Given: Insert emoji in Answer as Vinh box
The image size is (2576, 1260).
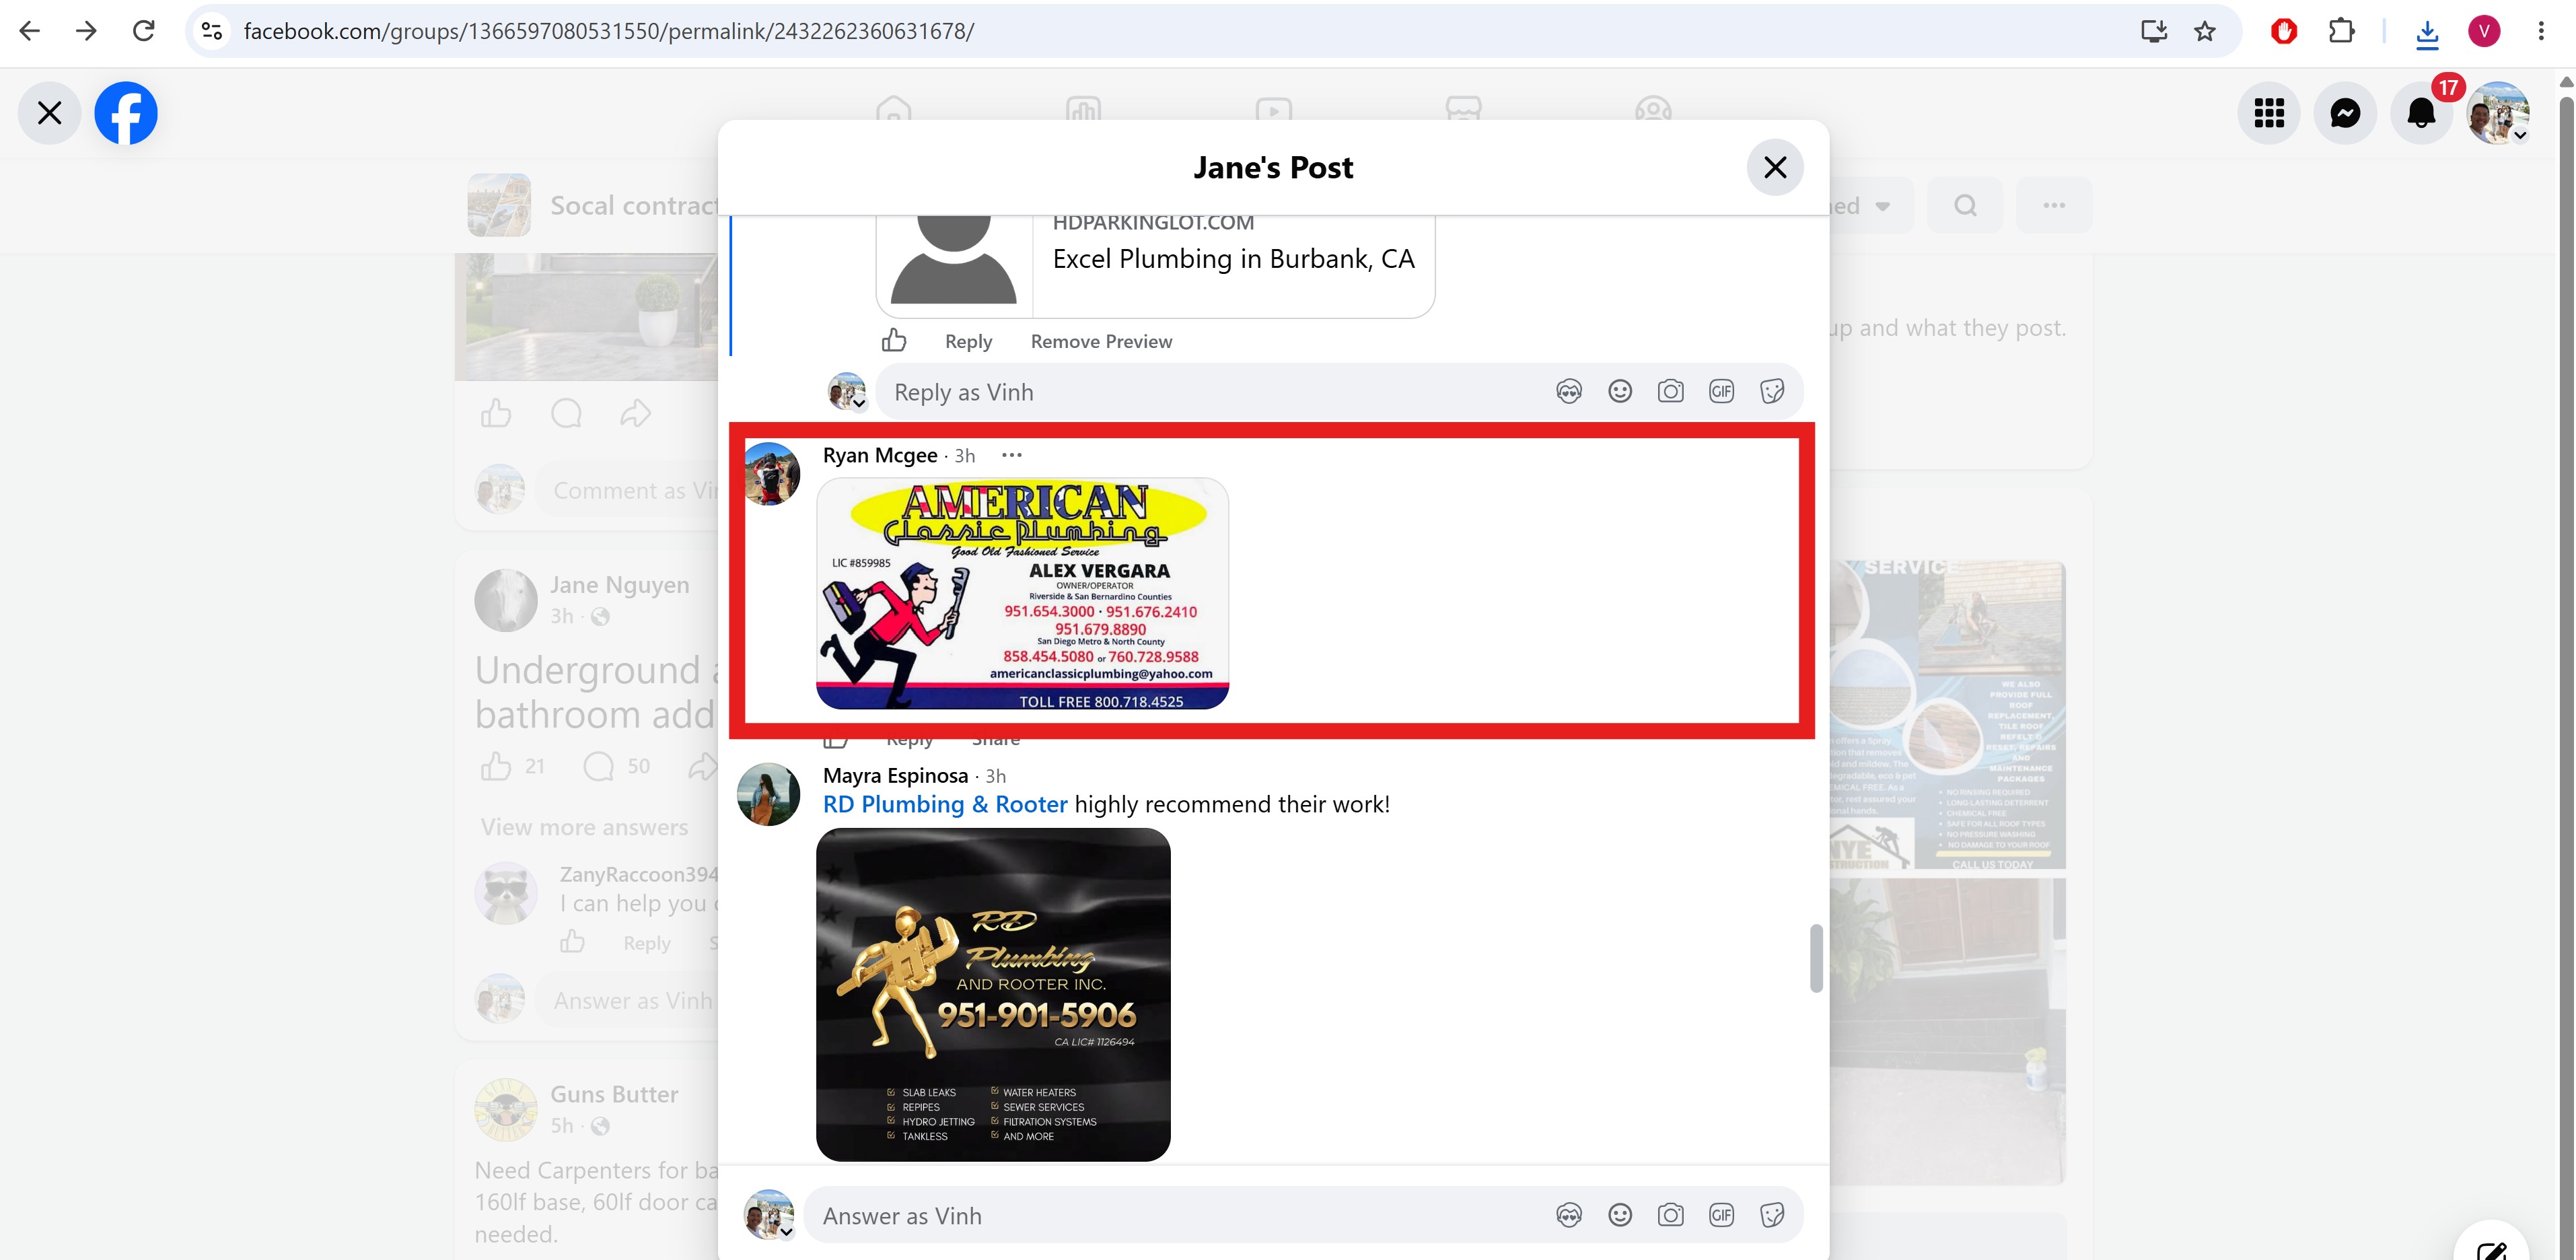Looking at the screenshot, I should 1620,1216.
